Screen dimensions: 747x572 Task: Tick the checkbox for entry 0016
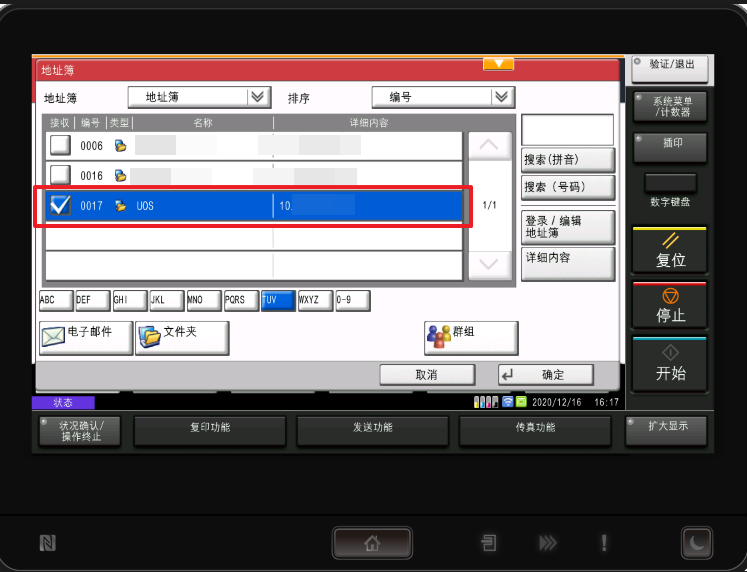61,175
